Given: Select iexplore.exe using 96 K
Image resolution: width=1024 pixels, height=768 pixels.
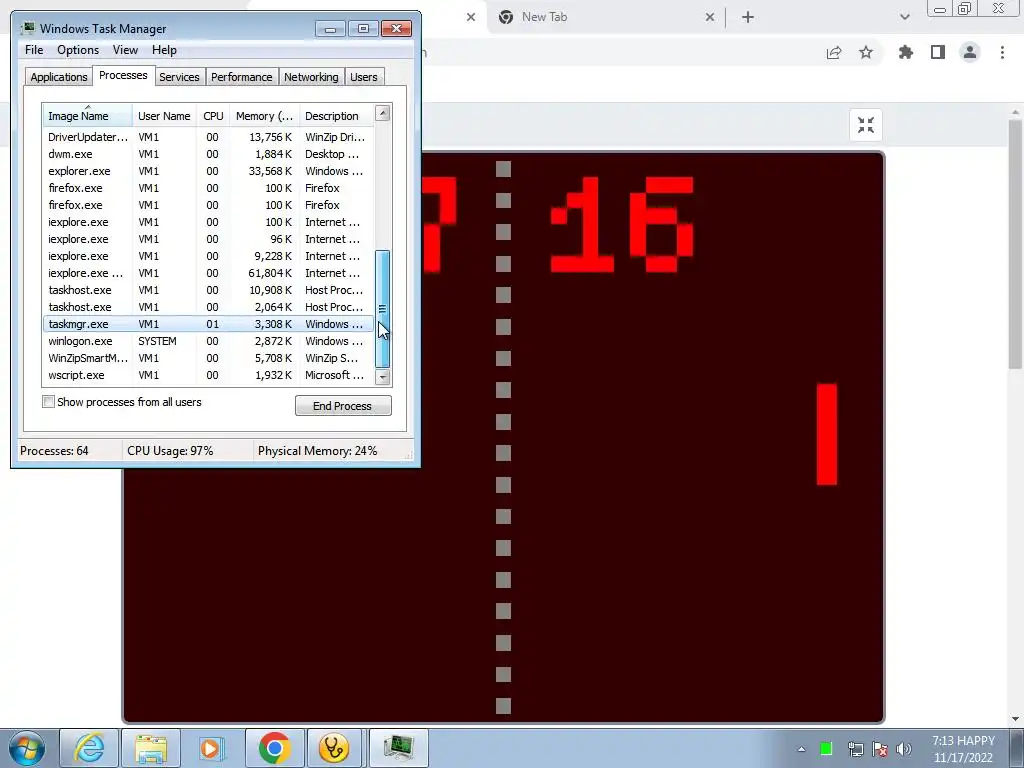Looking at the screenshot, I should (x=208, y=239).
